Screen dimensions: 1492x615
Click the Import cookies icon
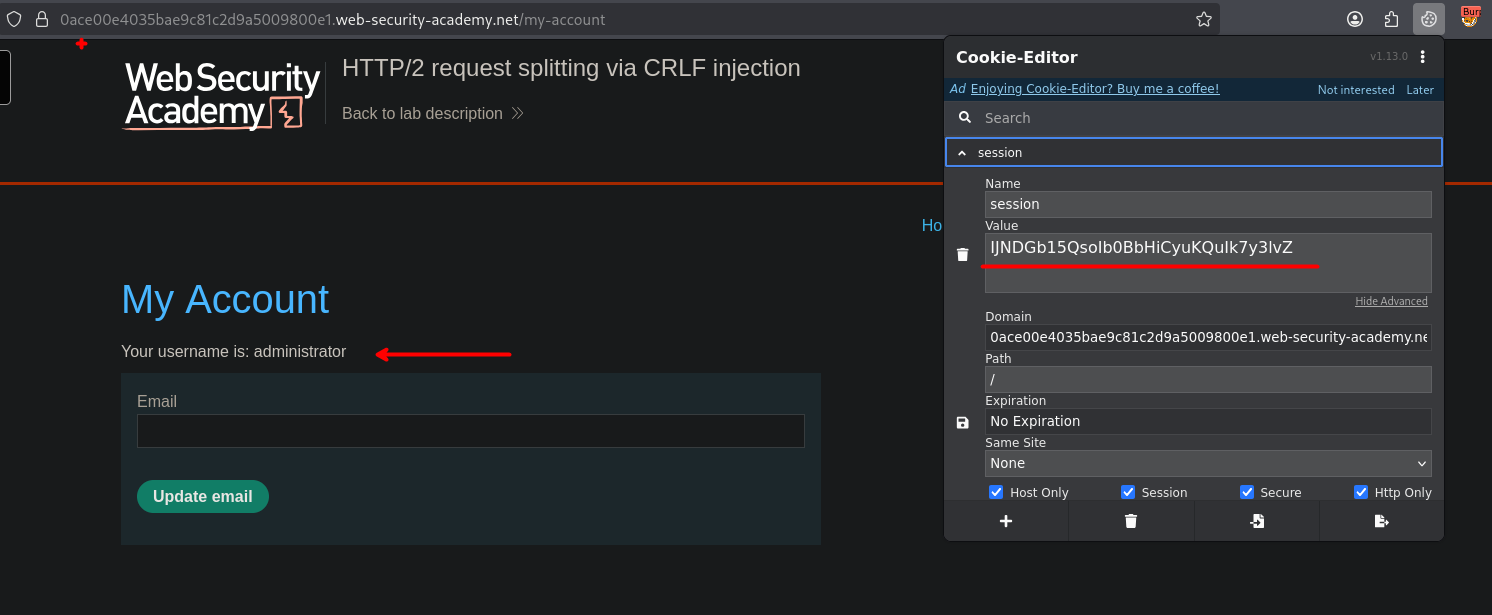[1257, 521]
